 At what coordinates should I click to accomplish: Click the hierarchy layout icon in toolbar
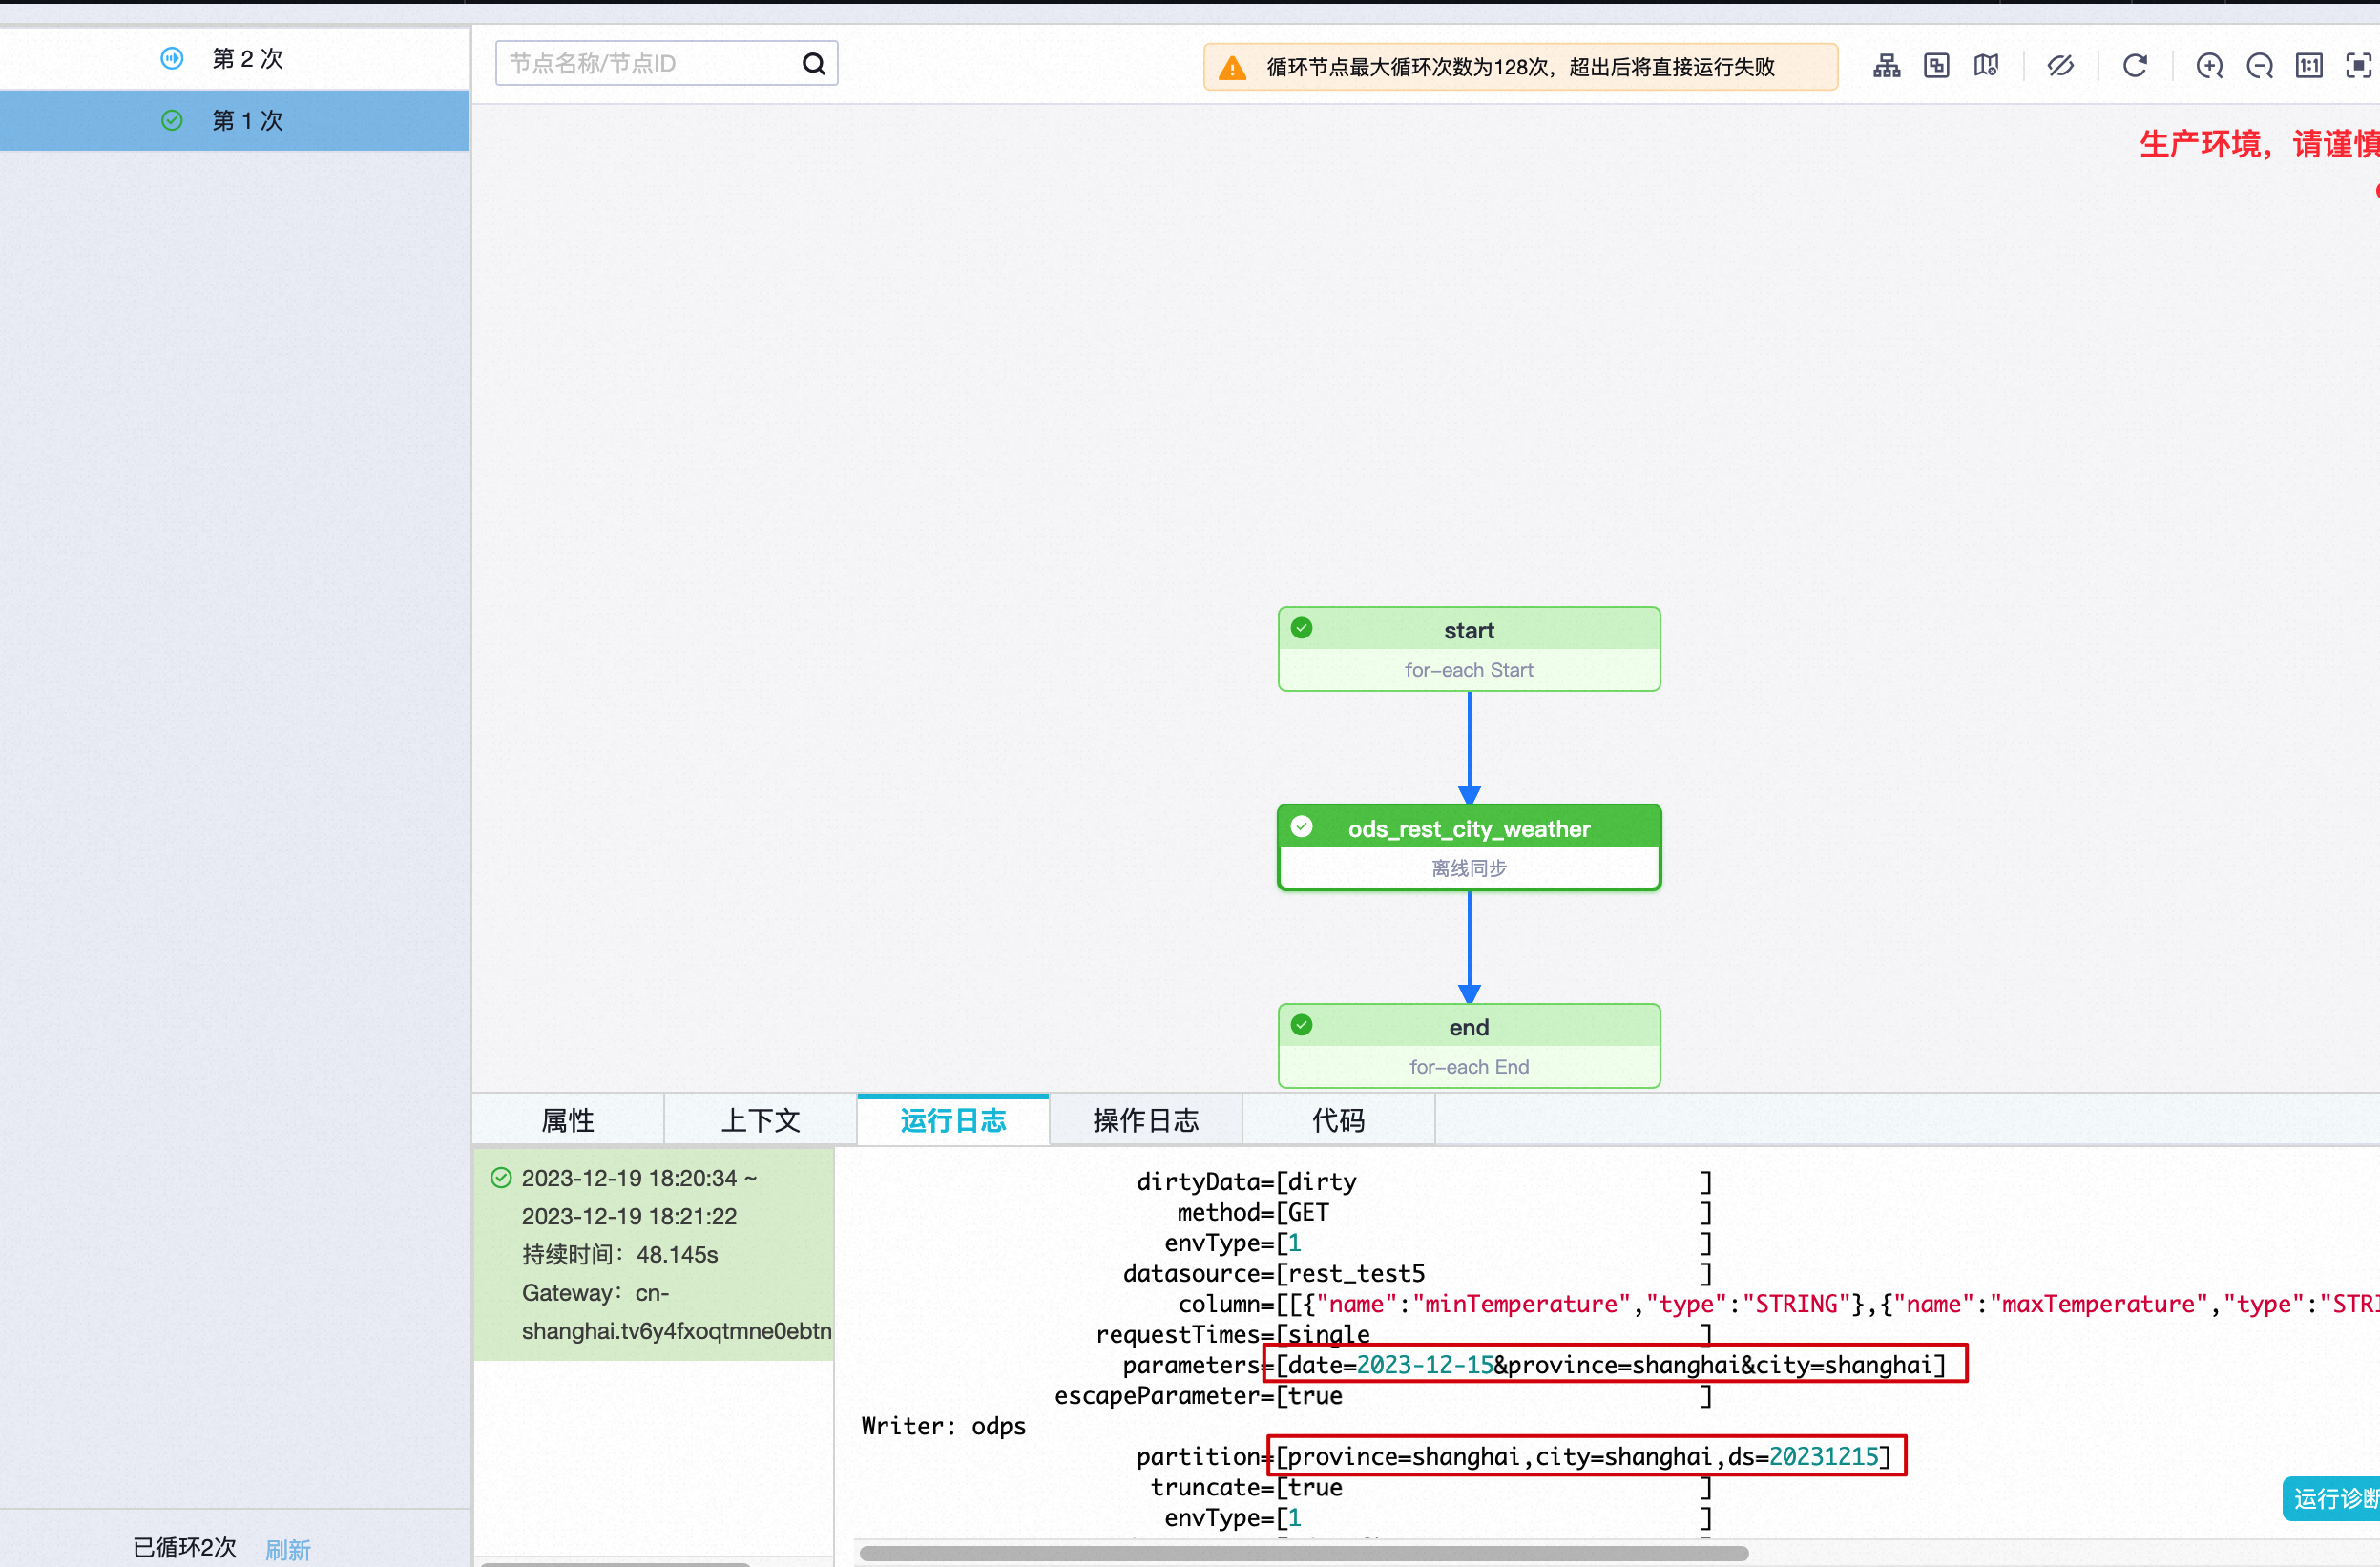[x=1886, y=66]
